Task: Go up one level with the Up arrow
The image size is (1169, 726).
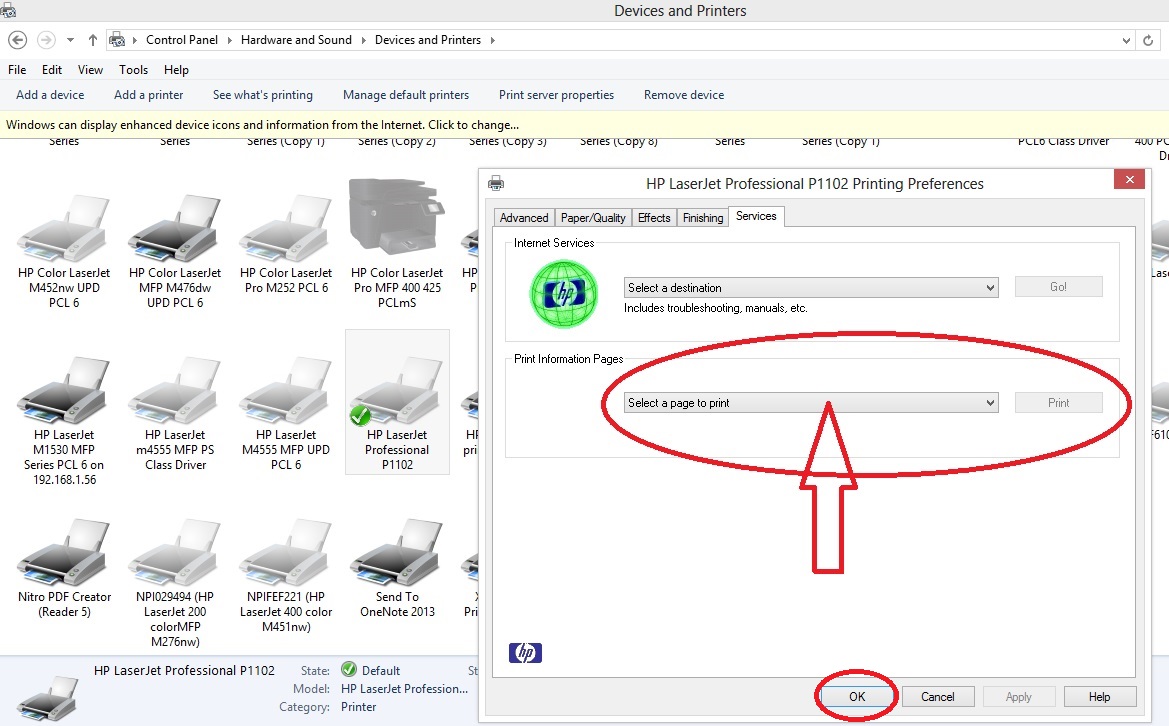Action: [x=92, y=40]
